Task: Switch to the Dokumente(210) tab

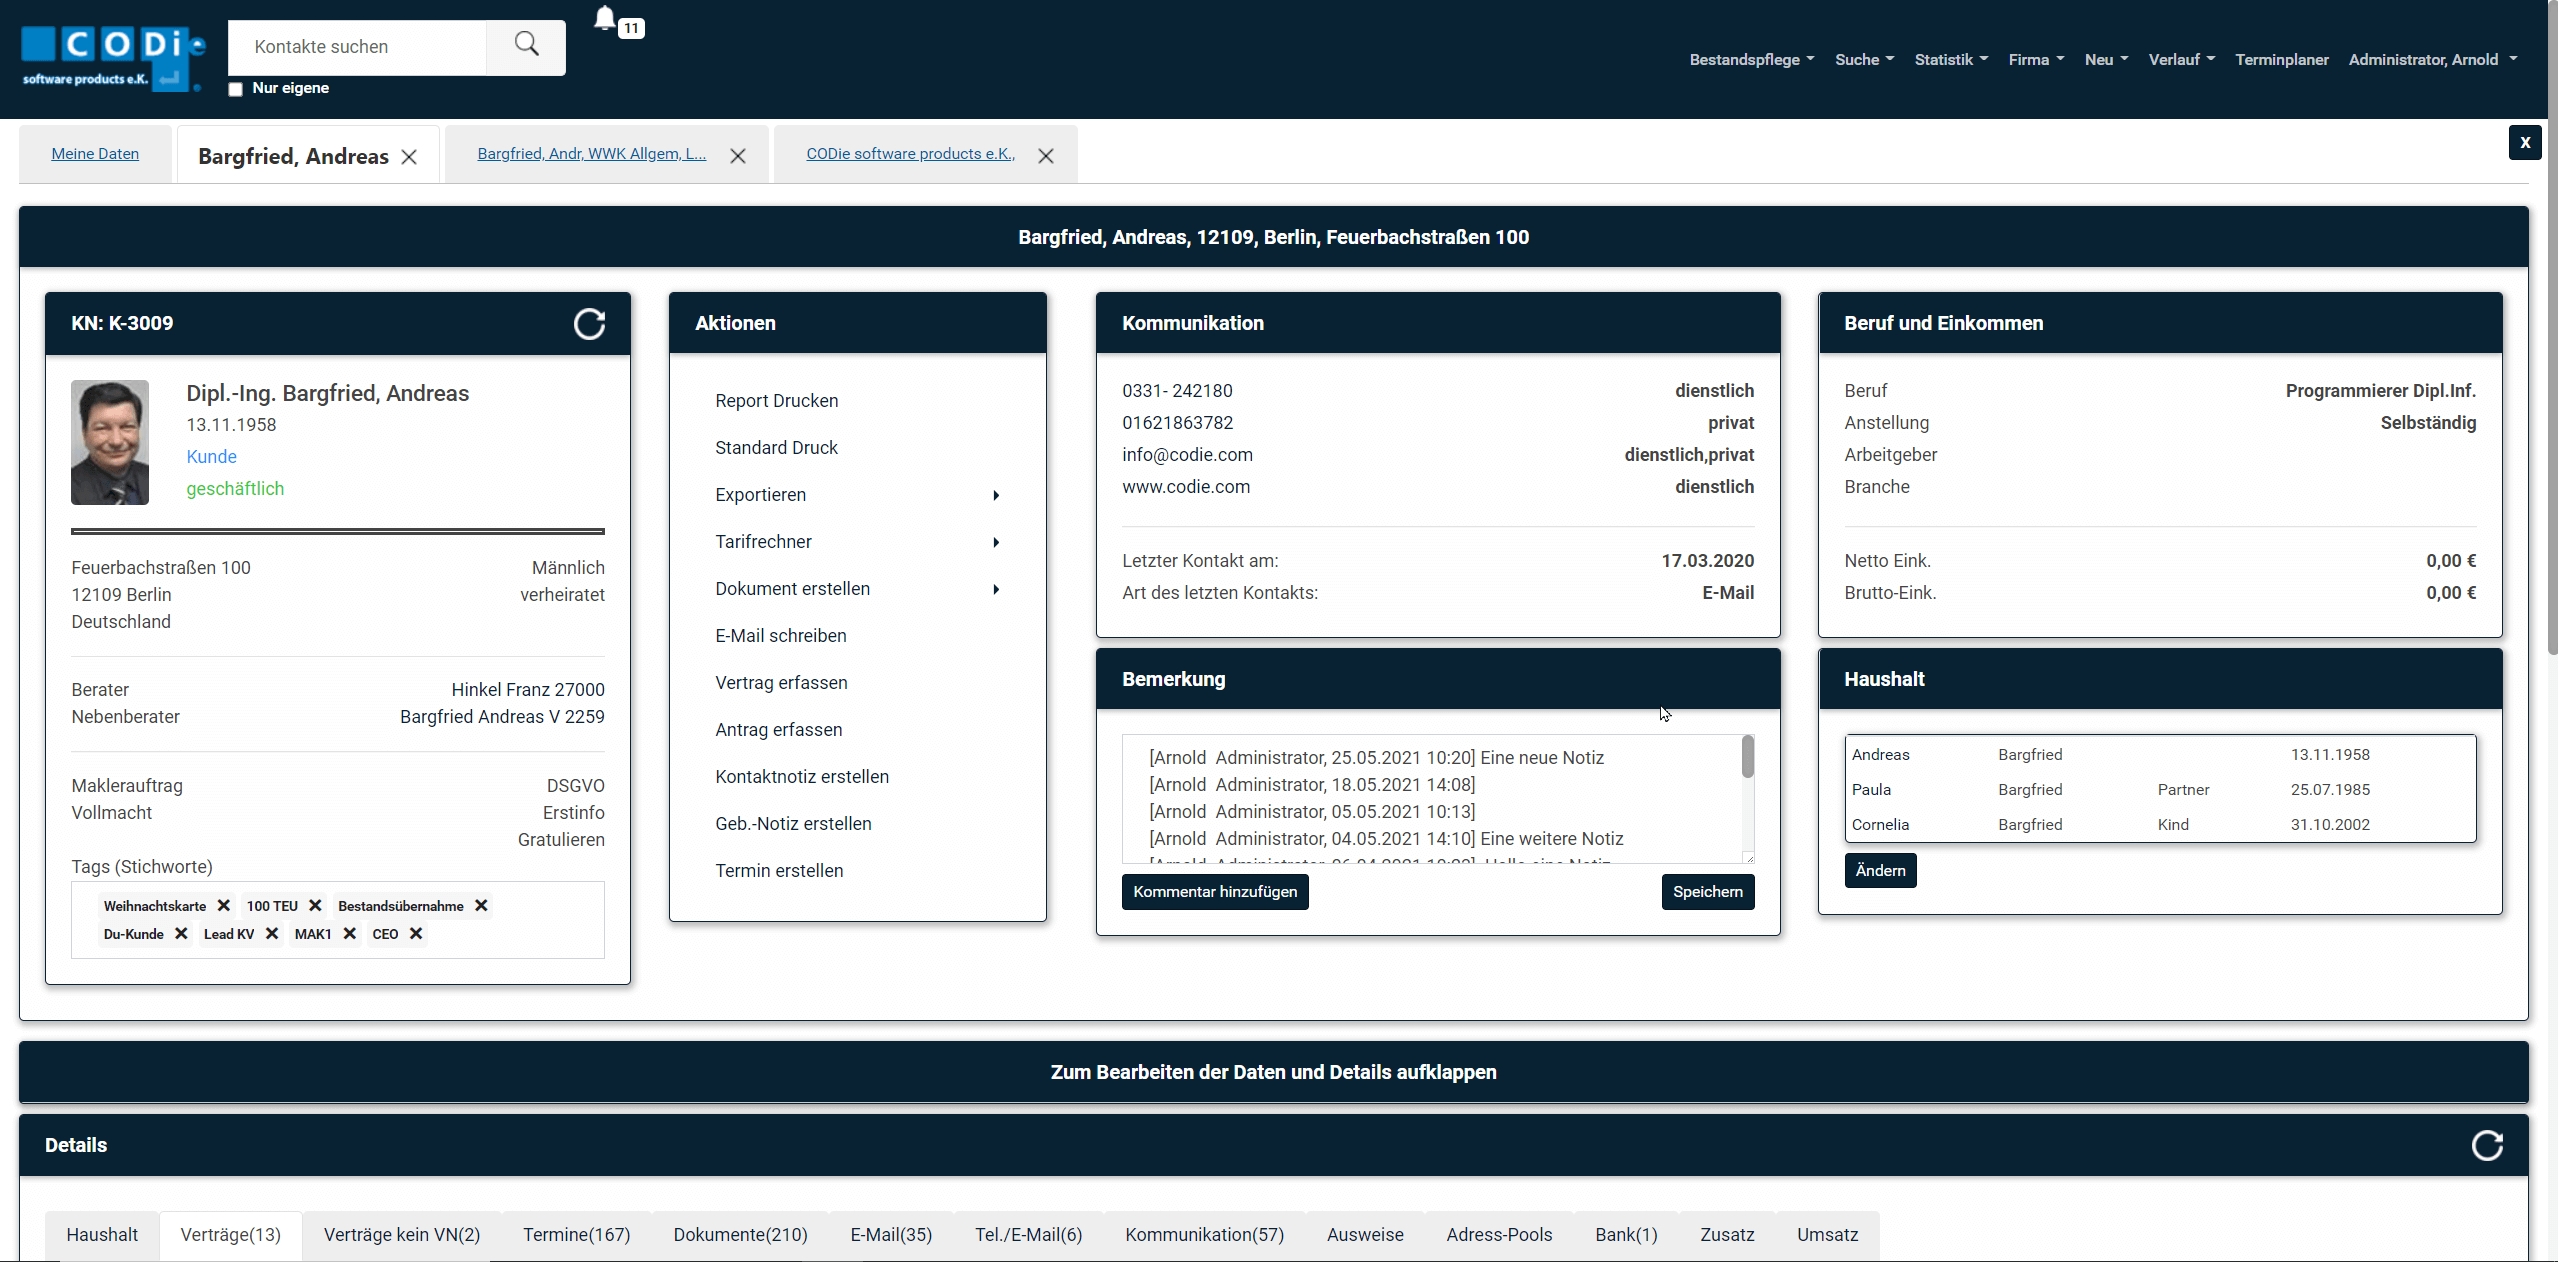Action: coord(740,1235)
